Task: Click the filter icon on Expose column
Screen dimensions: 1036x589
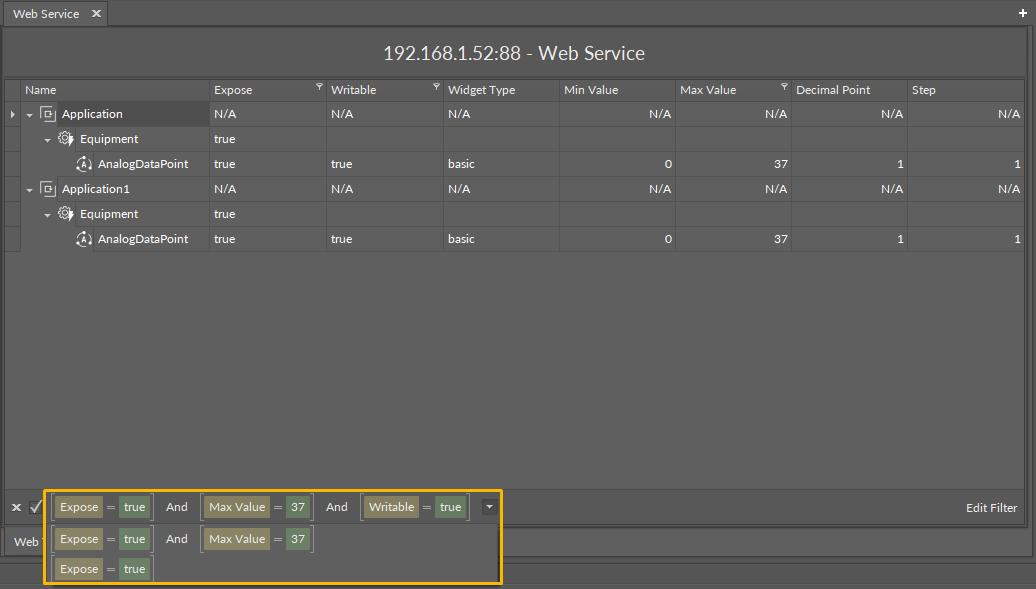Action: point(319,87)
